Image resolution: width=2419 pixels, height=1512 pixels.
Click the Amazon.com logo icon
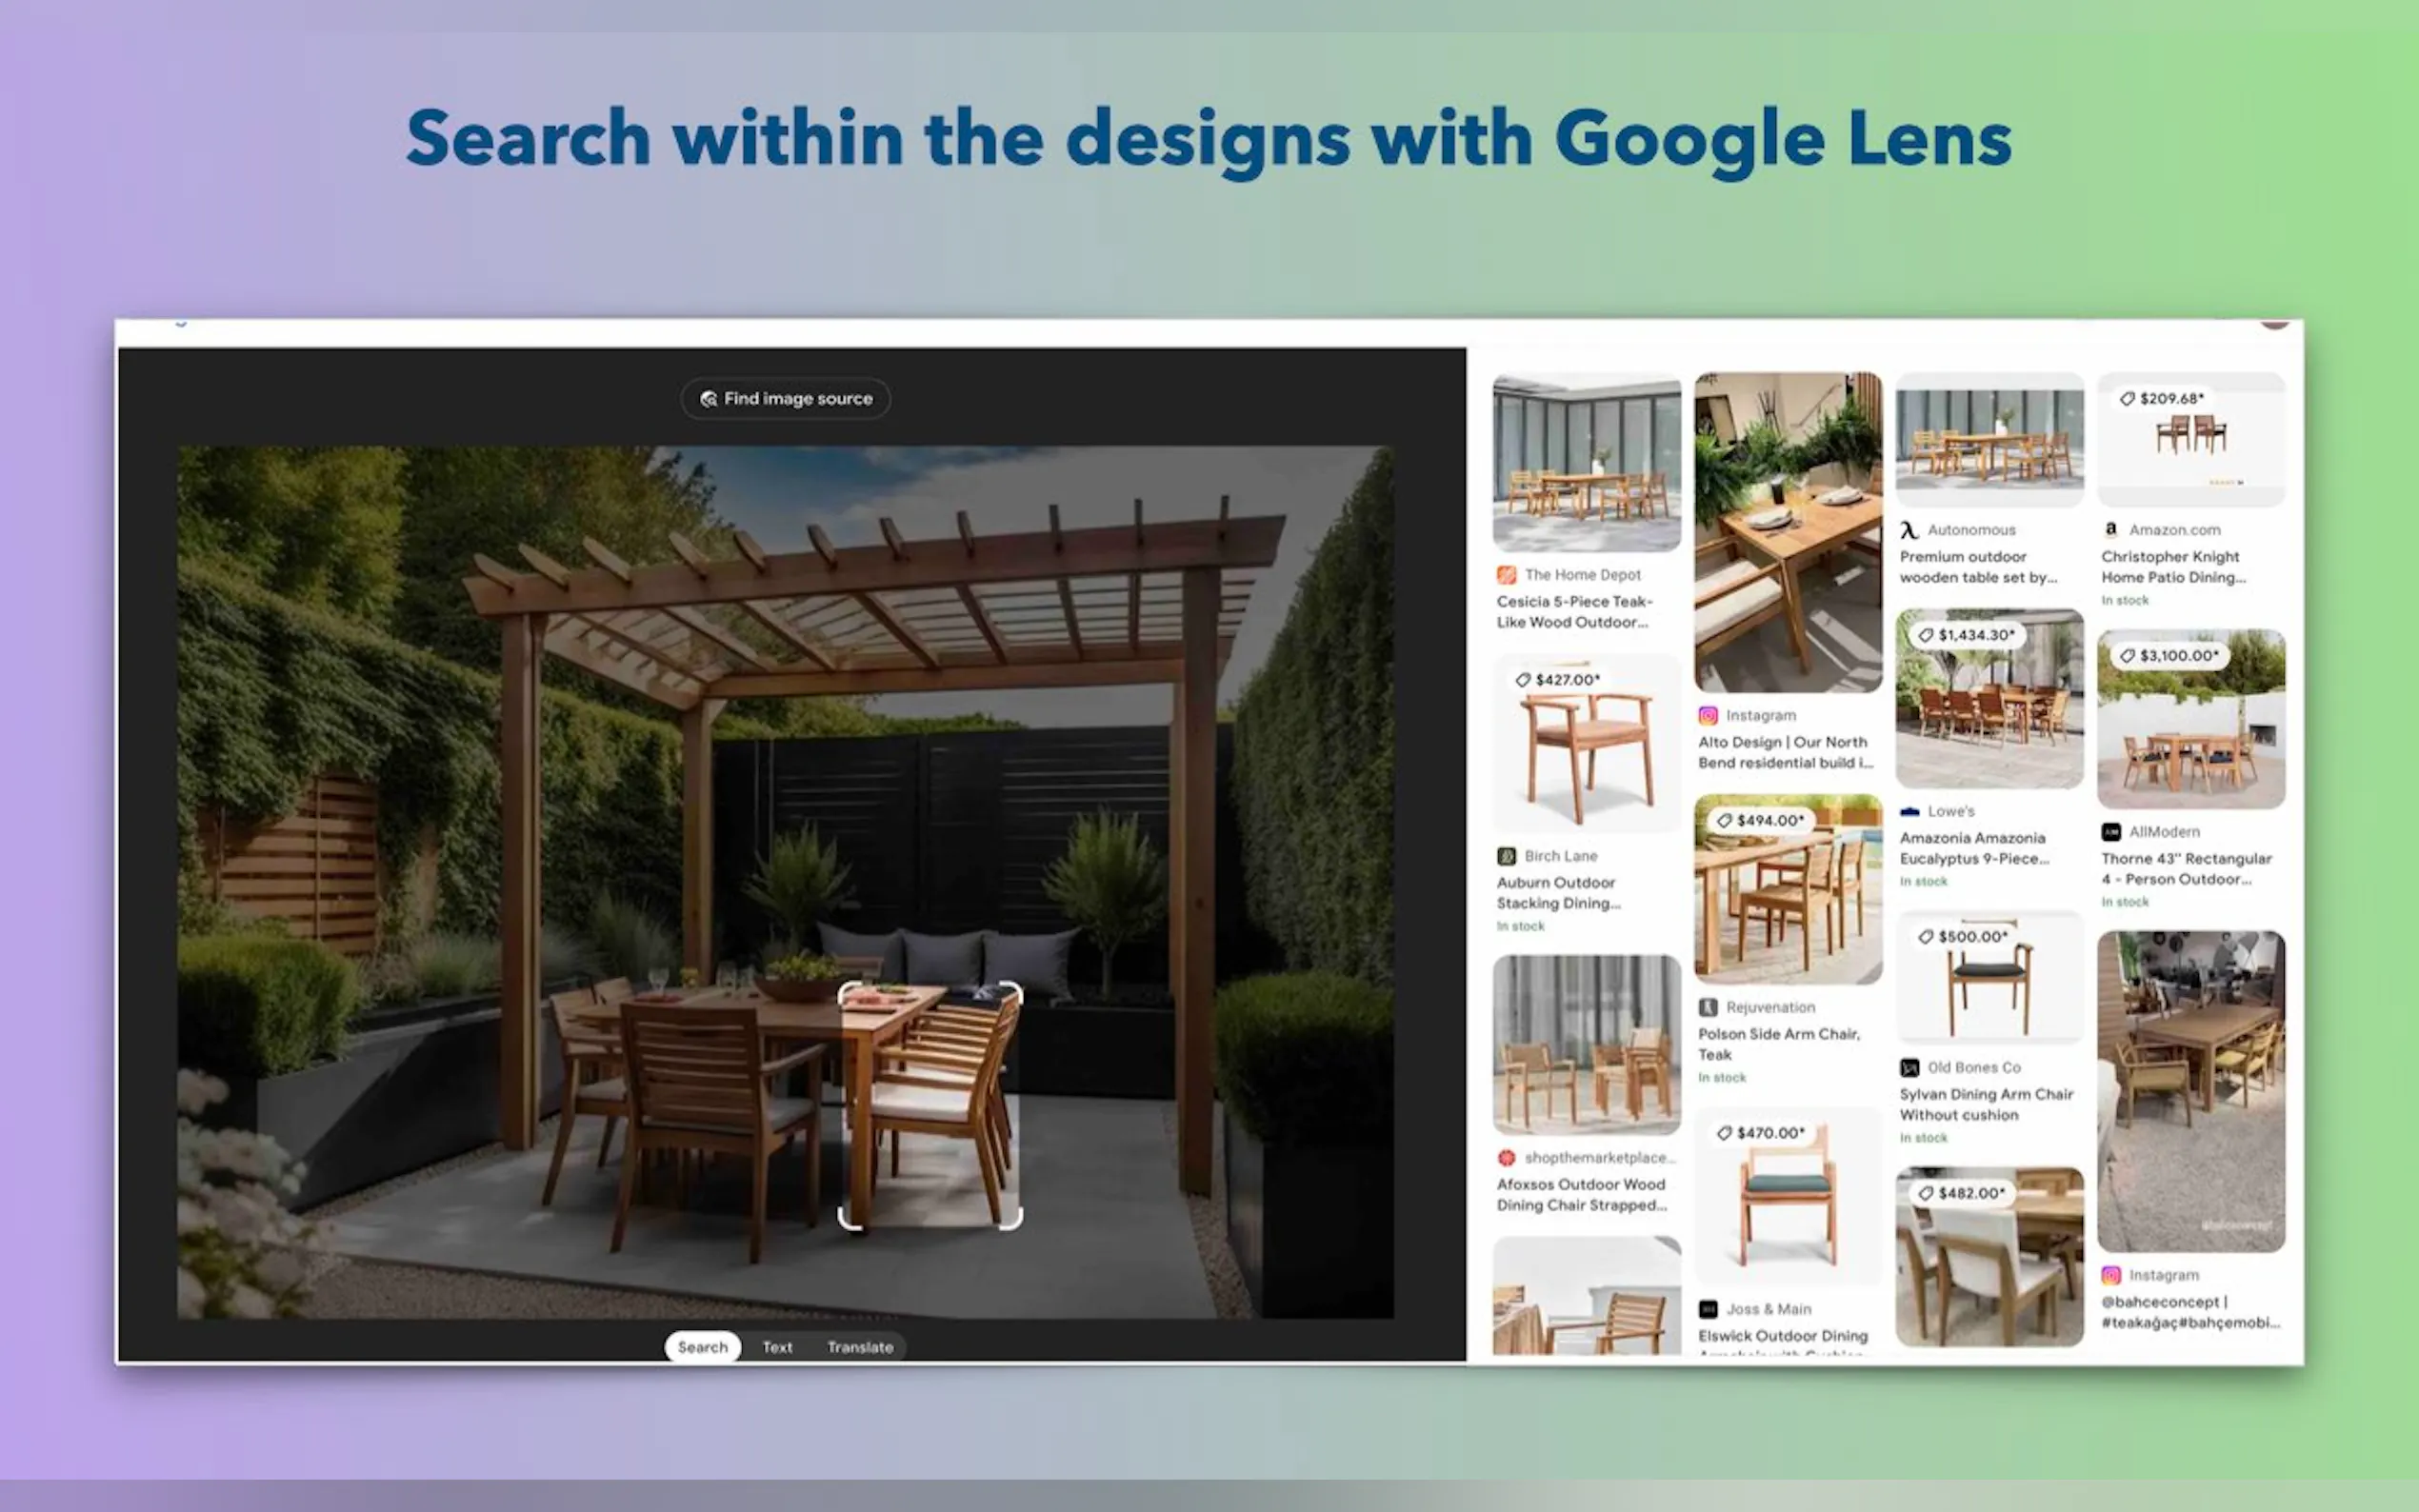tap(2111, 530)
